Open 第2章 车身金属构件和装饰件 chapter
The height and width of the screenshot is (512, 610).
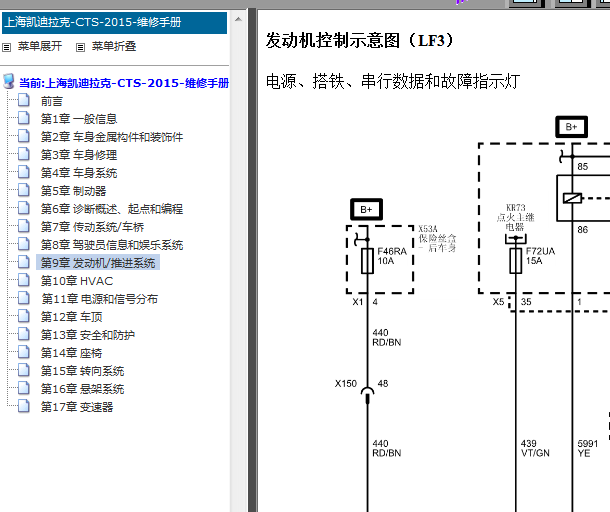pos(112,137)
